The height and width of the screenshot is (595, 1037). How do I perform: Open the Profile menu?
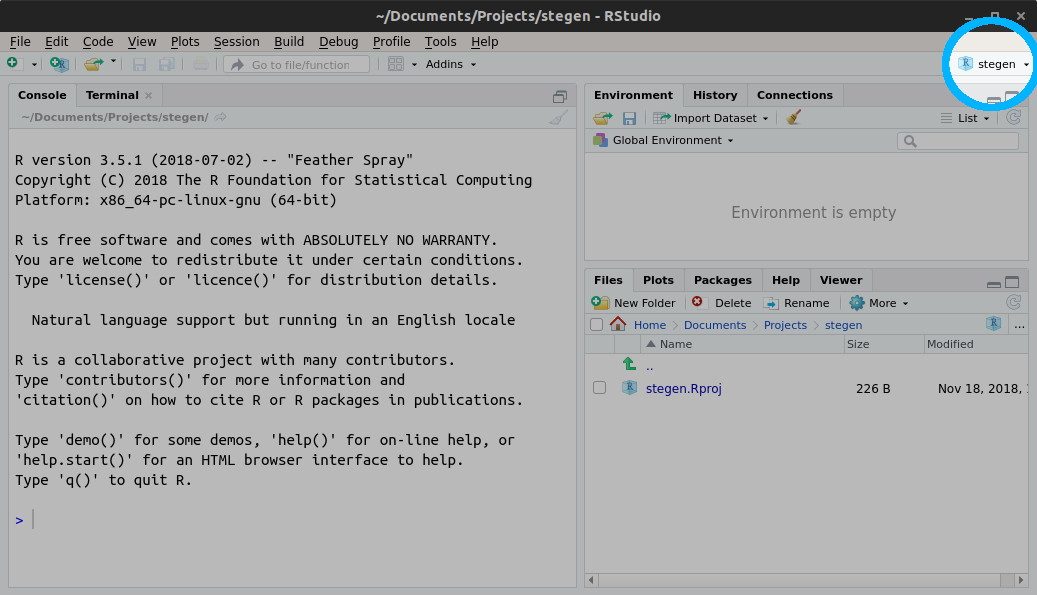tap(391, 42)
